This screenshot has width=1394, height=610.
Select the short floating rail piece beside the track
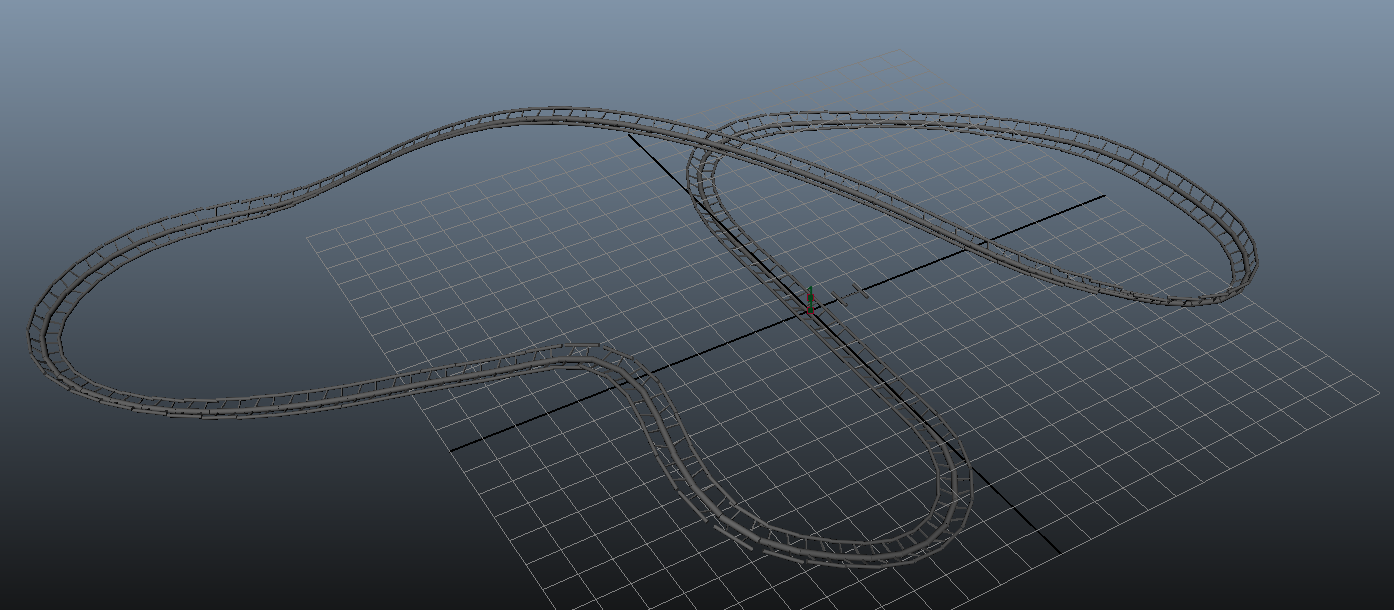860,291
